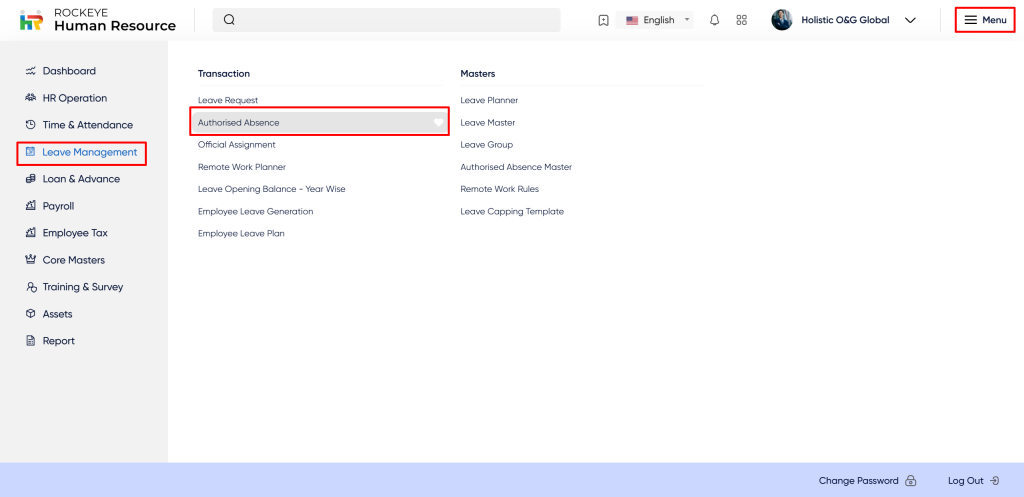Open the notifications bell
The width and height of the screenshot is (1024, 497).
(714, 20)
